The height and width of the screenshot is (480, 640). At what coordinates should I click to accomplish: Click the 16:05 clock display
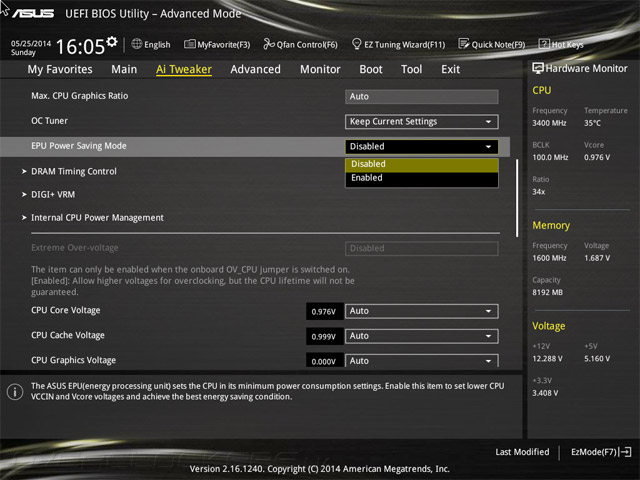click(80, 46)
